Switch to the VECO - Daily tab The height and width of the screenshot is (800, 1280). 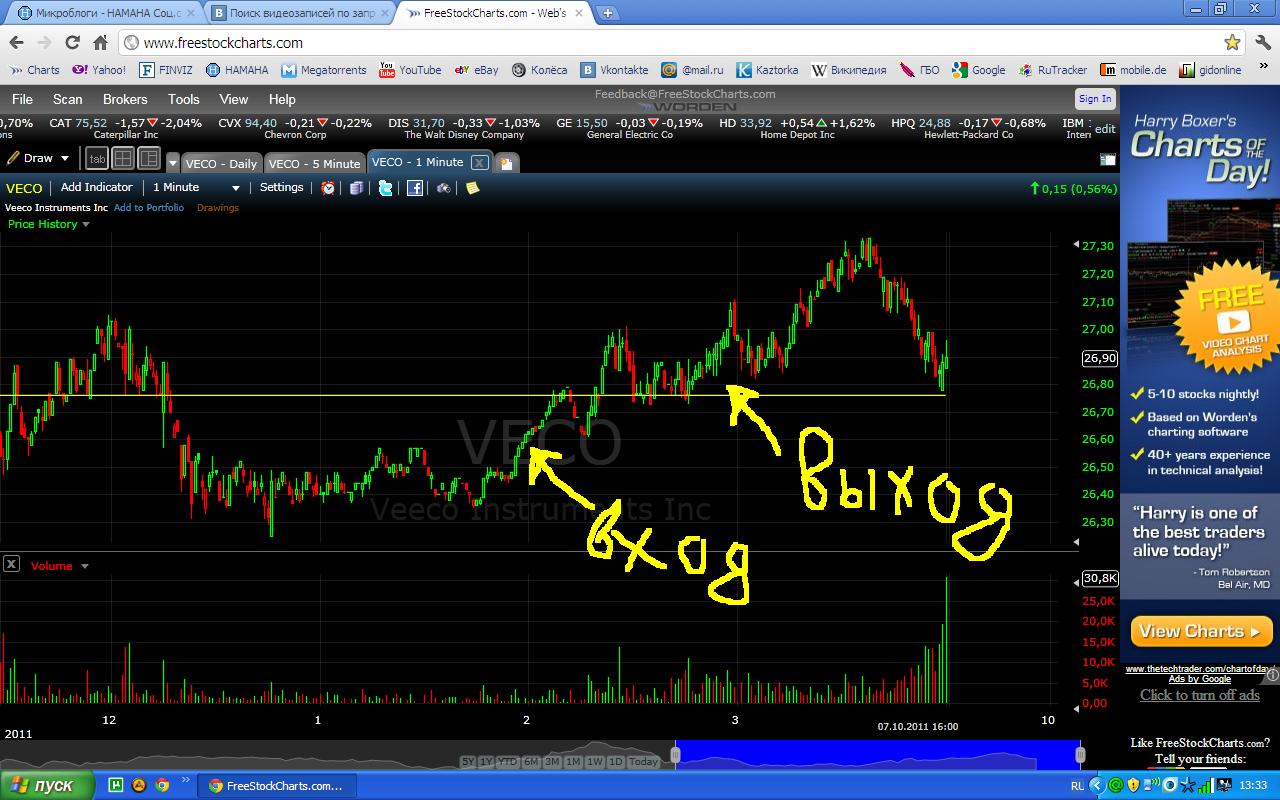click(x=221, y=163)
